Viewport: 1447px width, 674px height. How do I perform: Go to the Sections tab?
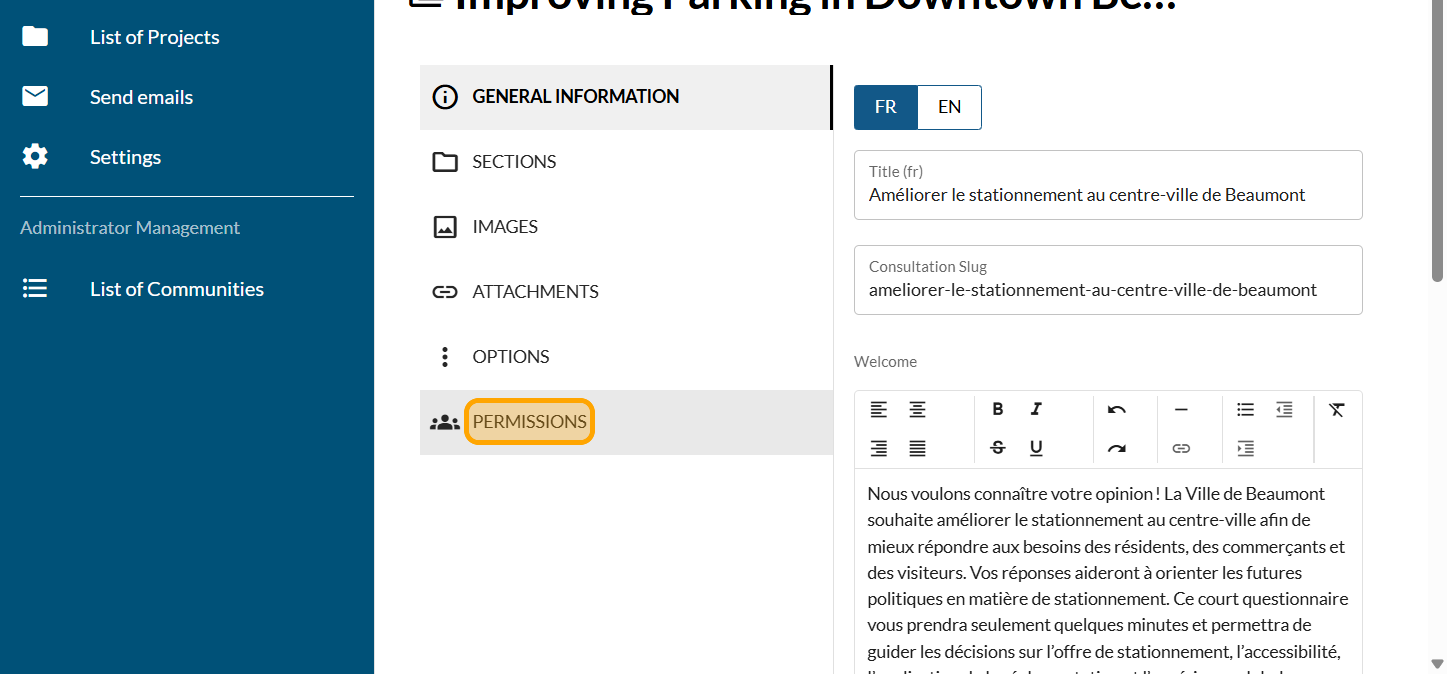tap(514, 162)
